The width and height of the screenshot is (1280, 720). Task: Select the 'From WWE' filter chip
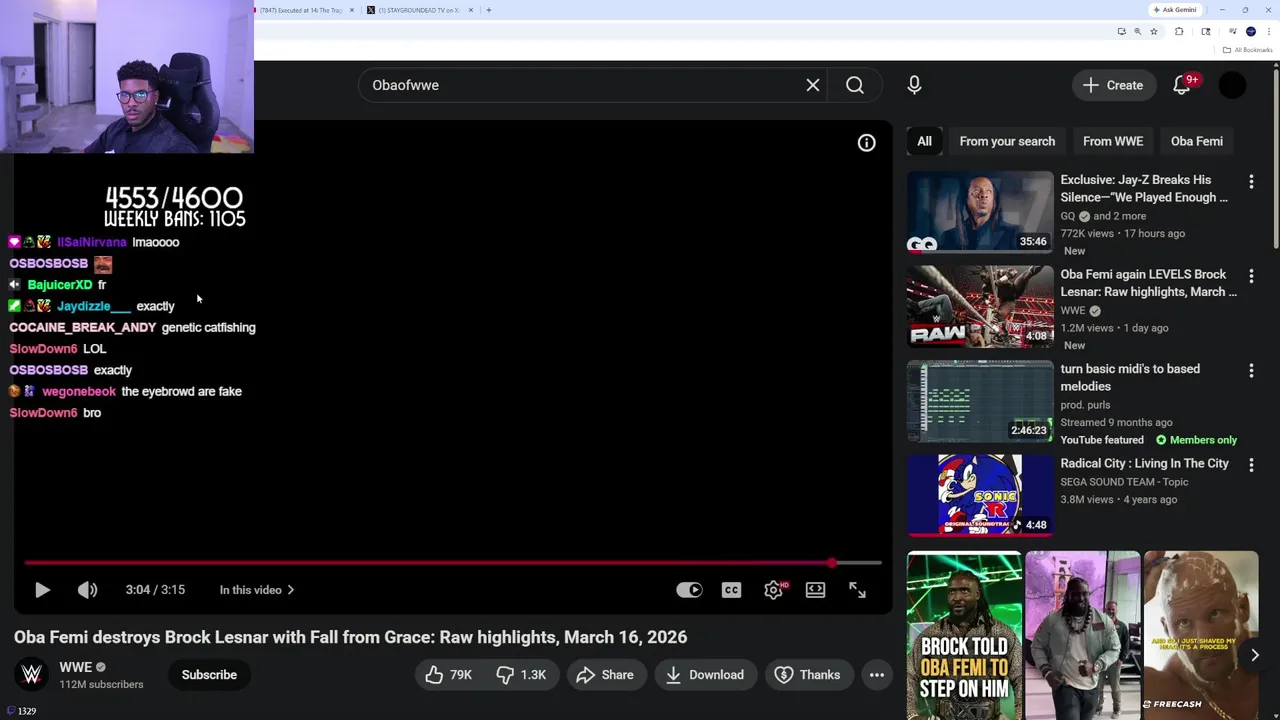pos(1113,141)
